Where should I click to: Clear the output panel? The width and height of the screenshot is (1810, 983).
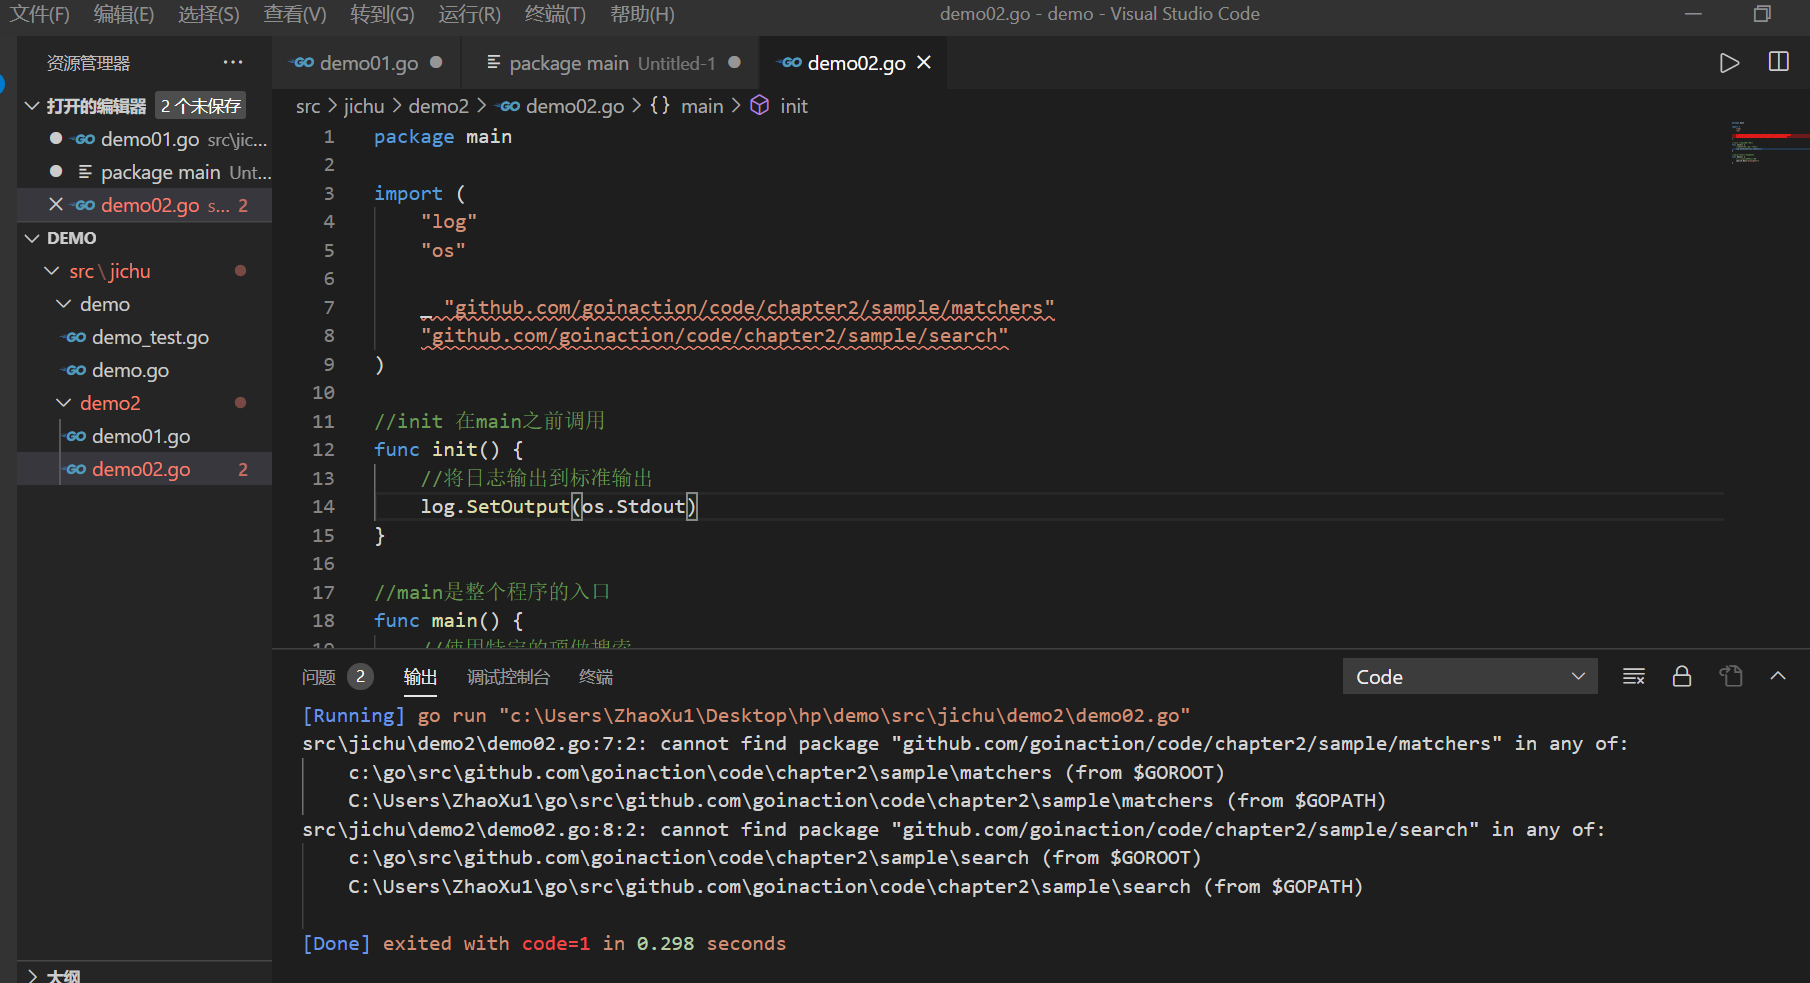point(1634,677)
